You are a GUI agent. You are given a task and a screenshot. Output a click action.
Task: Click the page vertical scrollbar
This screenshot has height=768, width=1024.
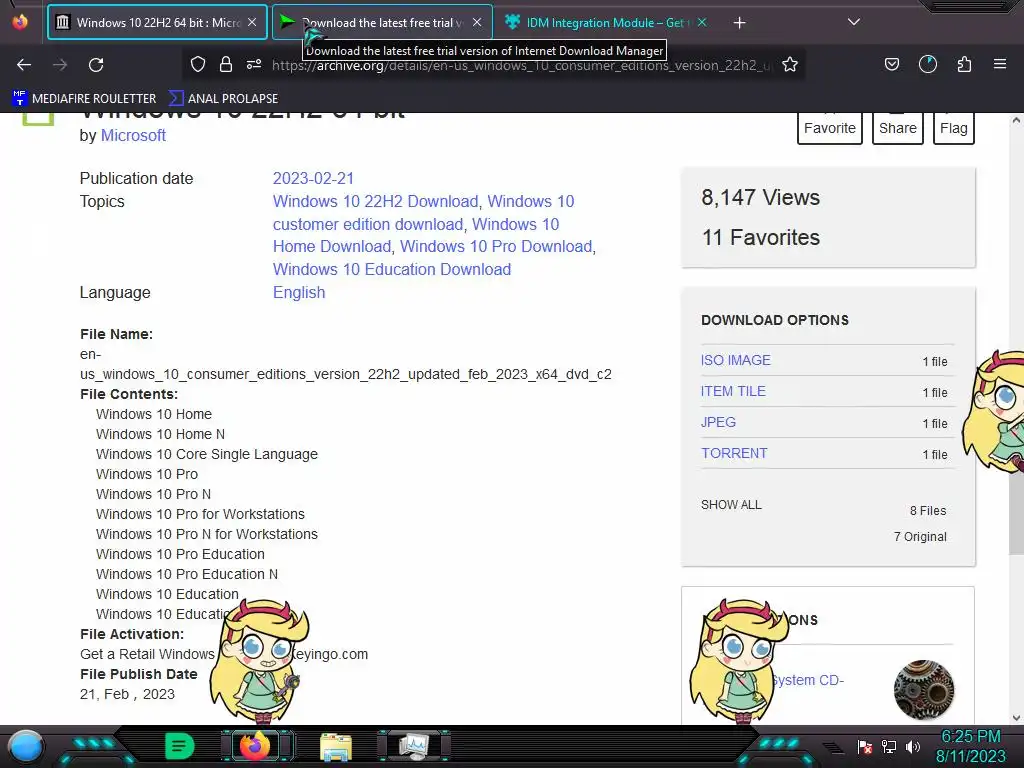point(1016,418)
